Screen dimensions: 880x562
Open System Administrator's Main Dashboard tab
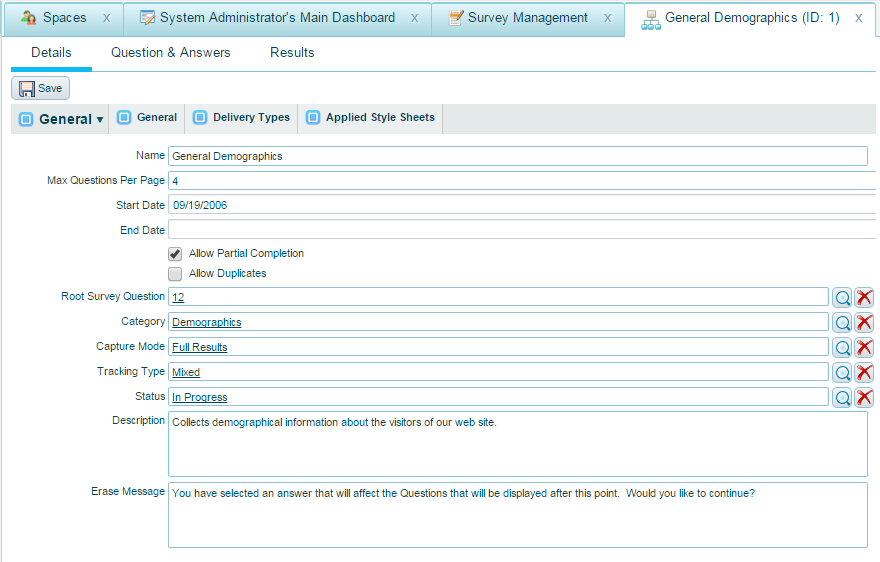(277, 18)
